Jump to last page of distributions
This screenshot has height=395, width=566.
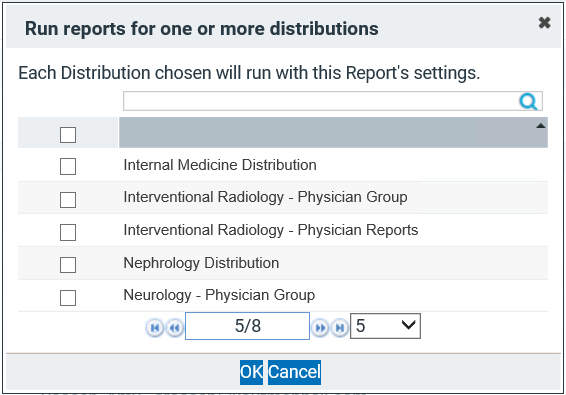pyautogui.click(x=340, y=327)
